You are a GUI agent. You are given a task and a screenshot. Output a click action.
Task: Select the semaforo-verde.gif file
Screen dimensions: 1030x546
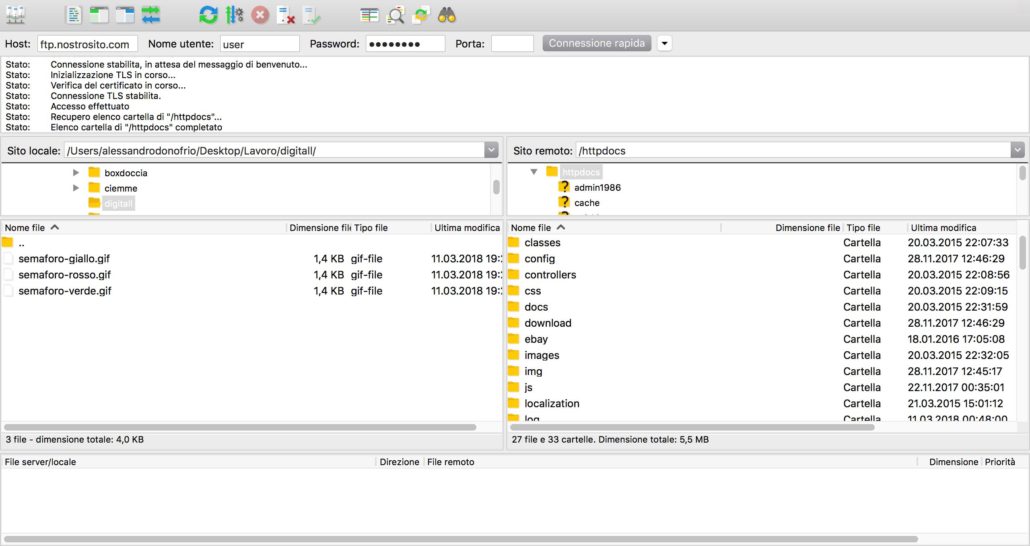point(65,291)
